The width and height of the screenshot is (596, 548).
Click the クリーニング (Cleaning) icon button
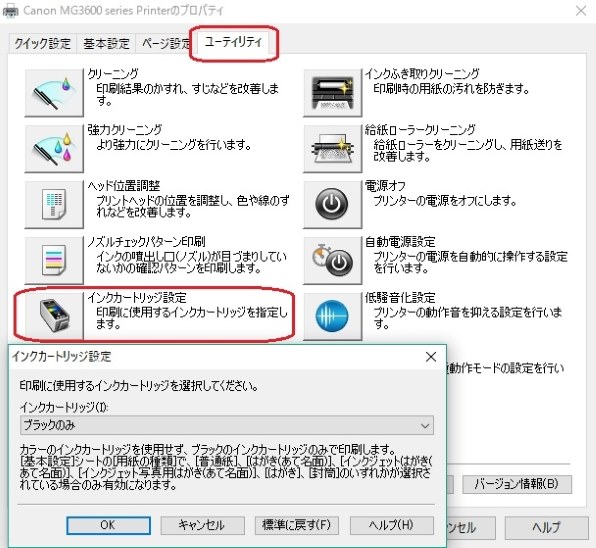point(54,93)
